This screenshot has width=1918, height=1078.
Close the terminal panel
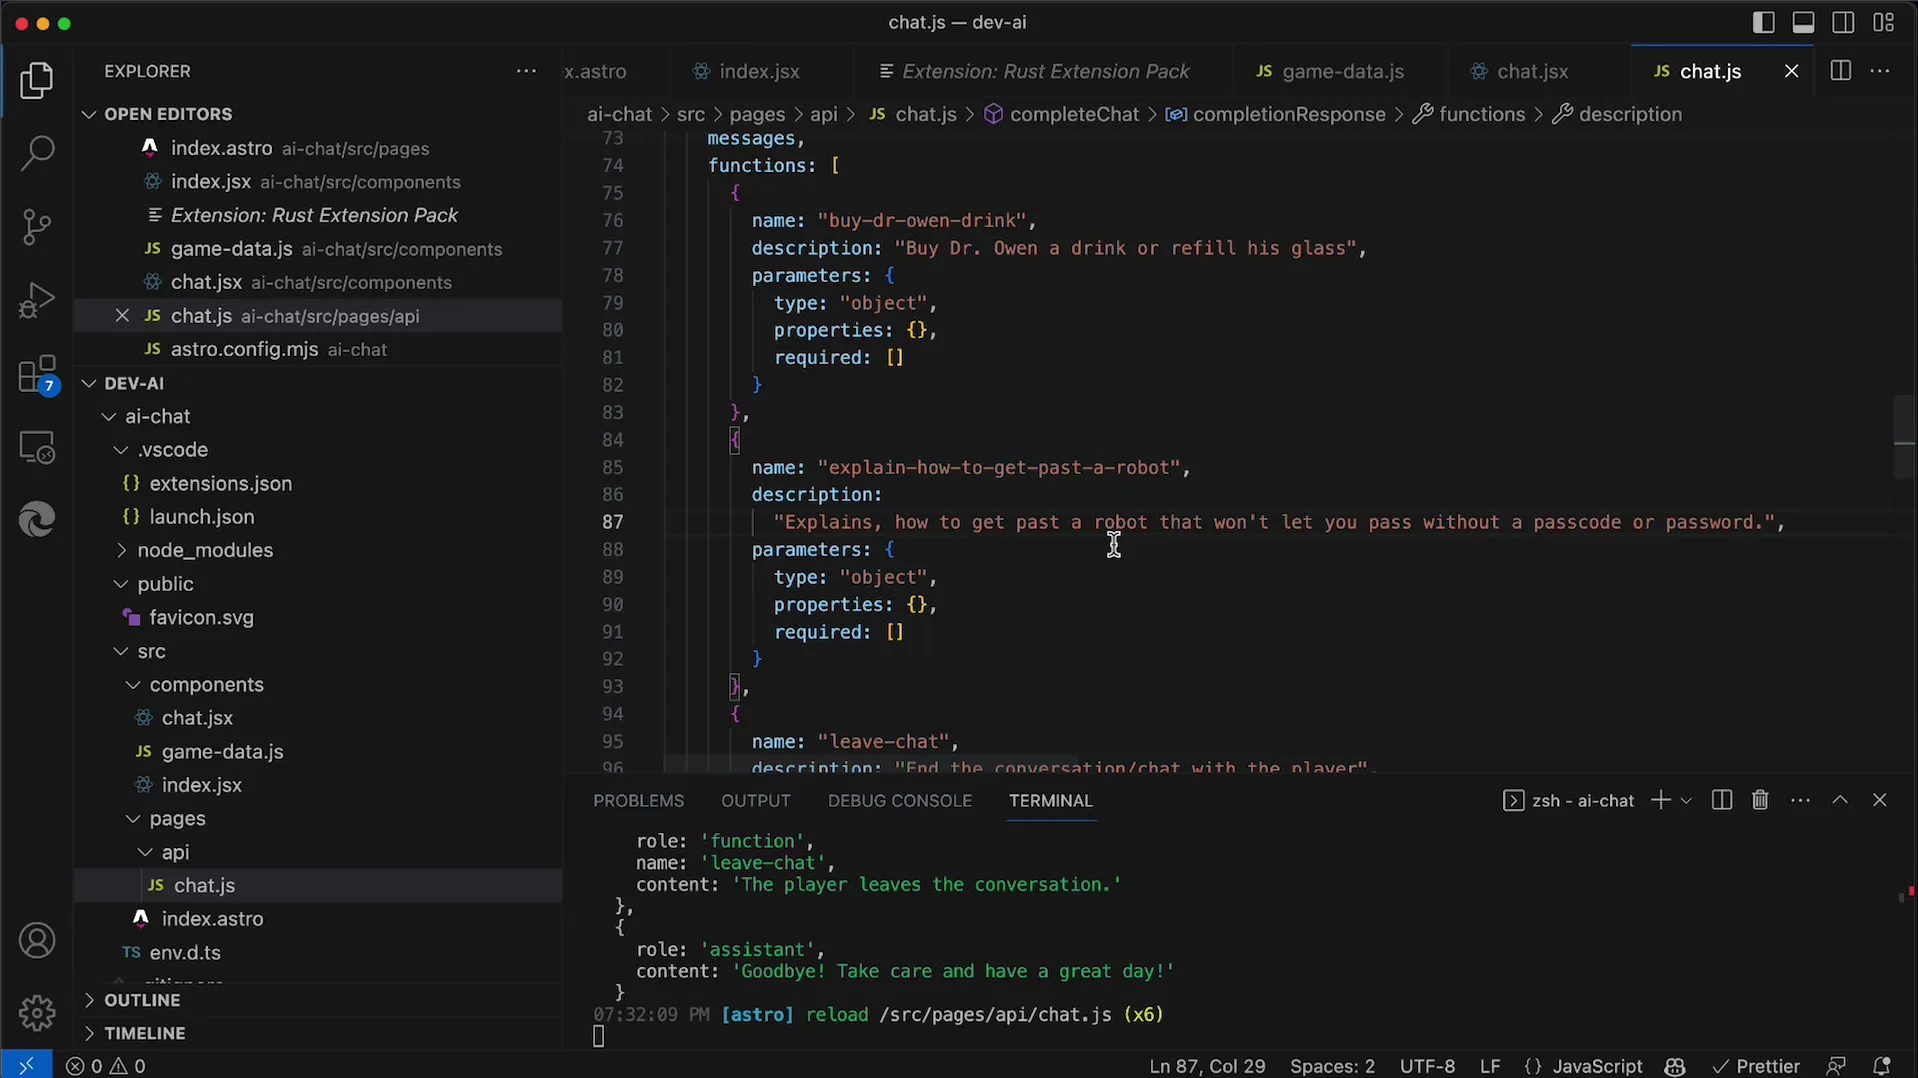[x=1880, y=800]
